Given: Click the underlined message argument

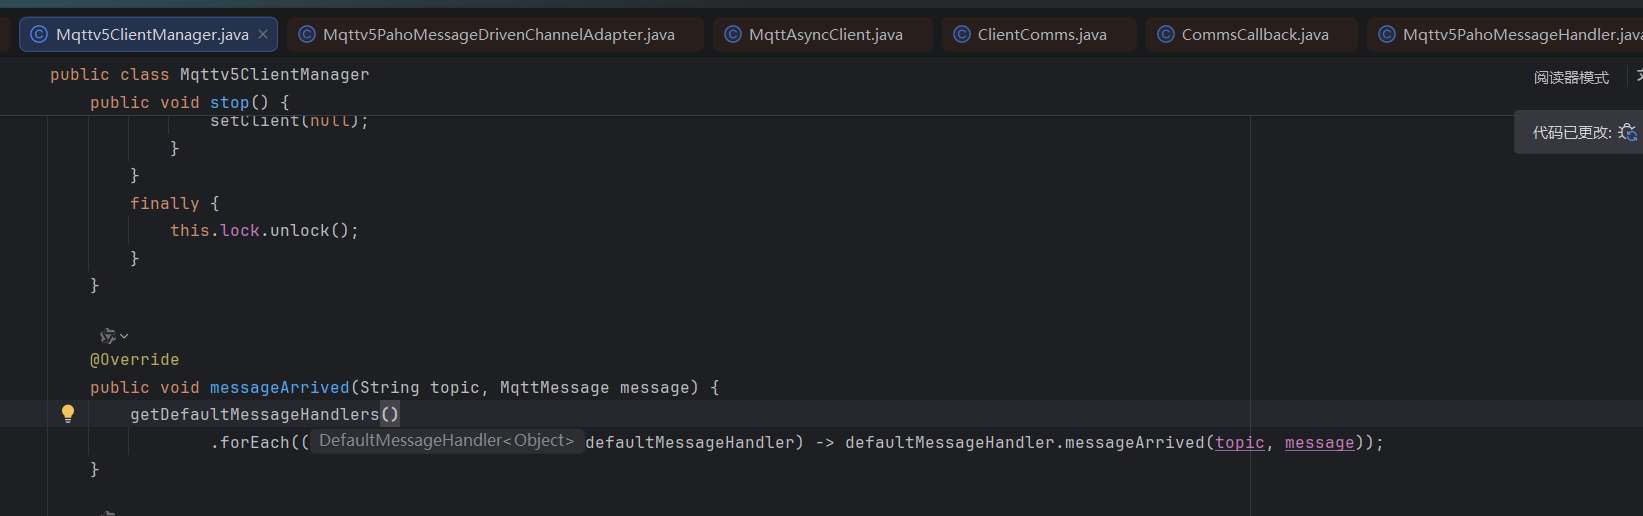Looking at the screenshot, I should pos(1319,442).
